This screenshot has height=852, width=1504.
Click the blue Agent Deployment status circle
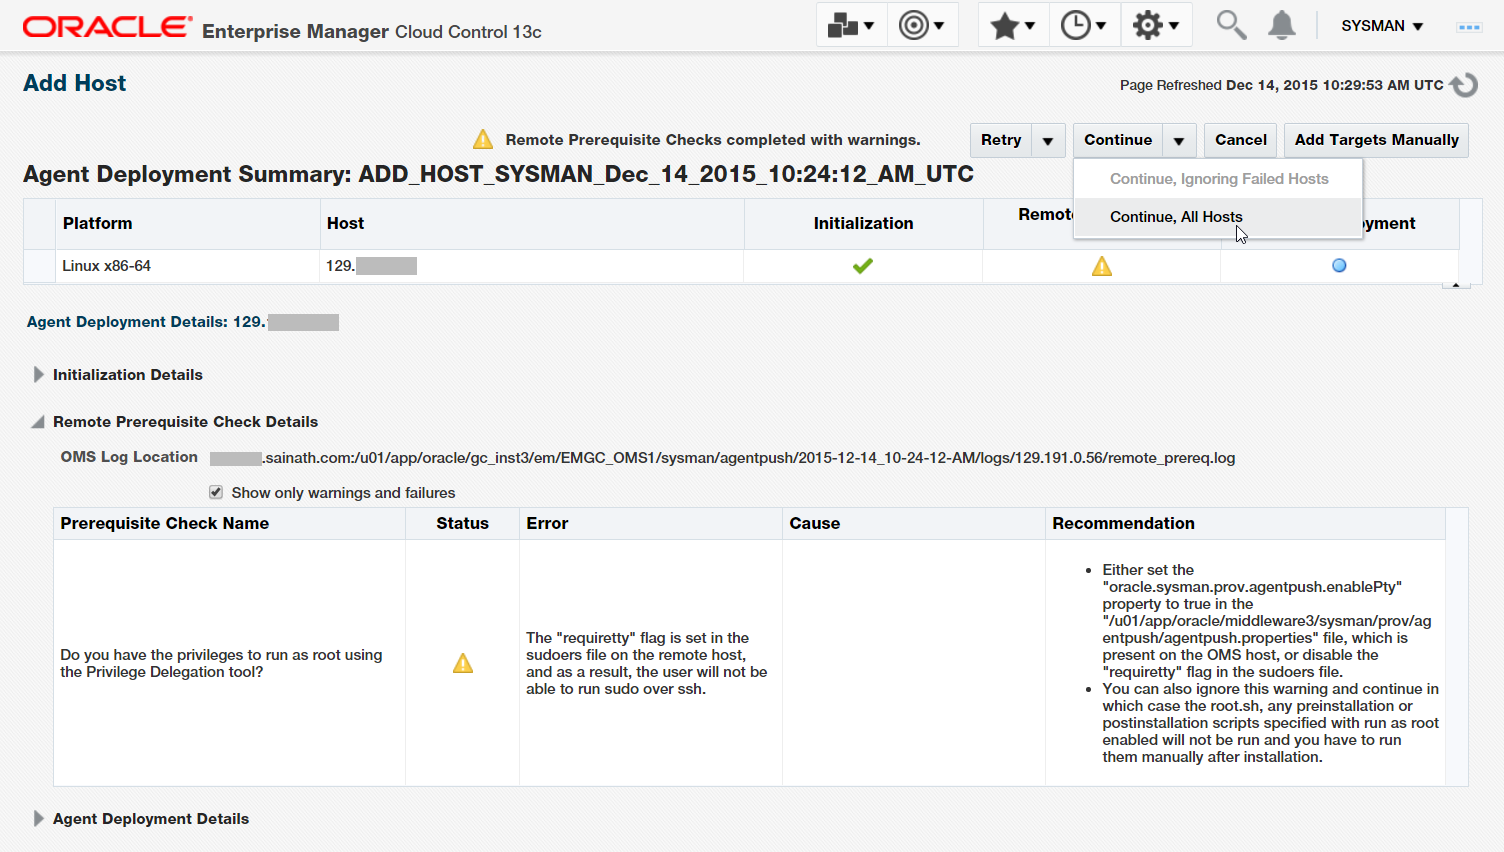point(1339,266)
